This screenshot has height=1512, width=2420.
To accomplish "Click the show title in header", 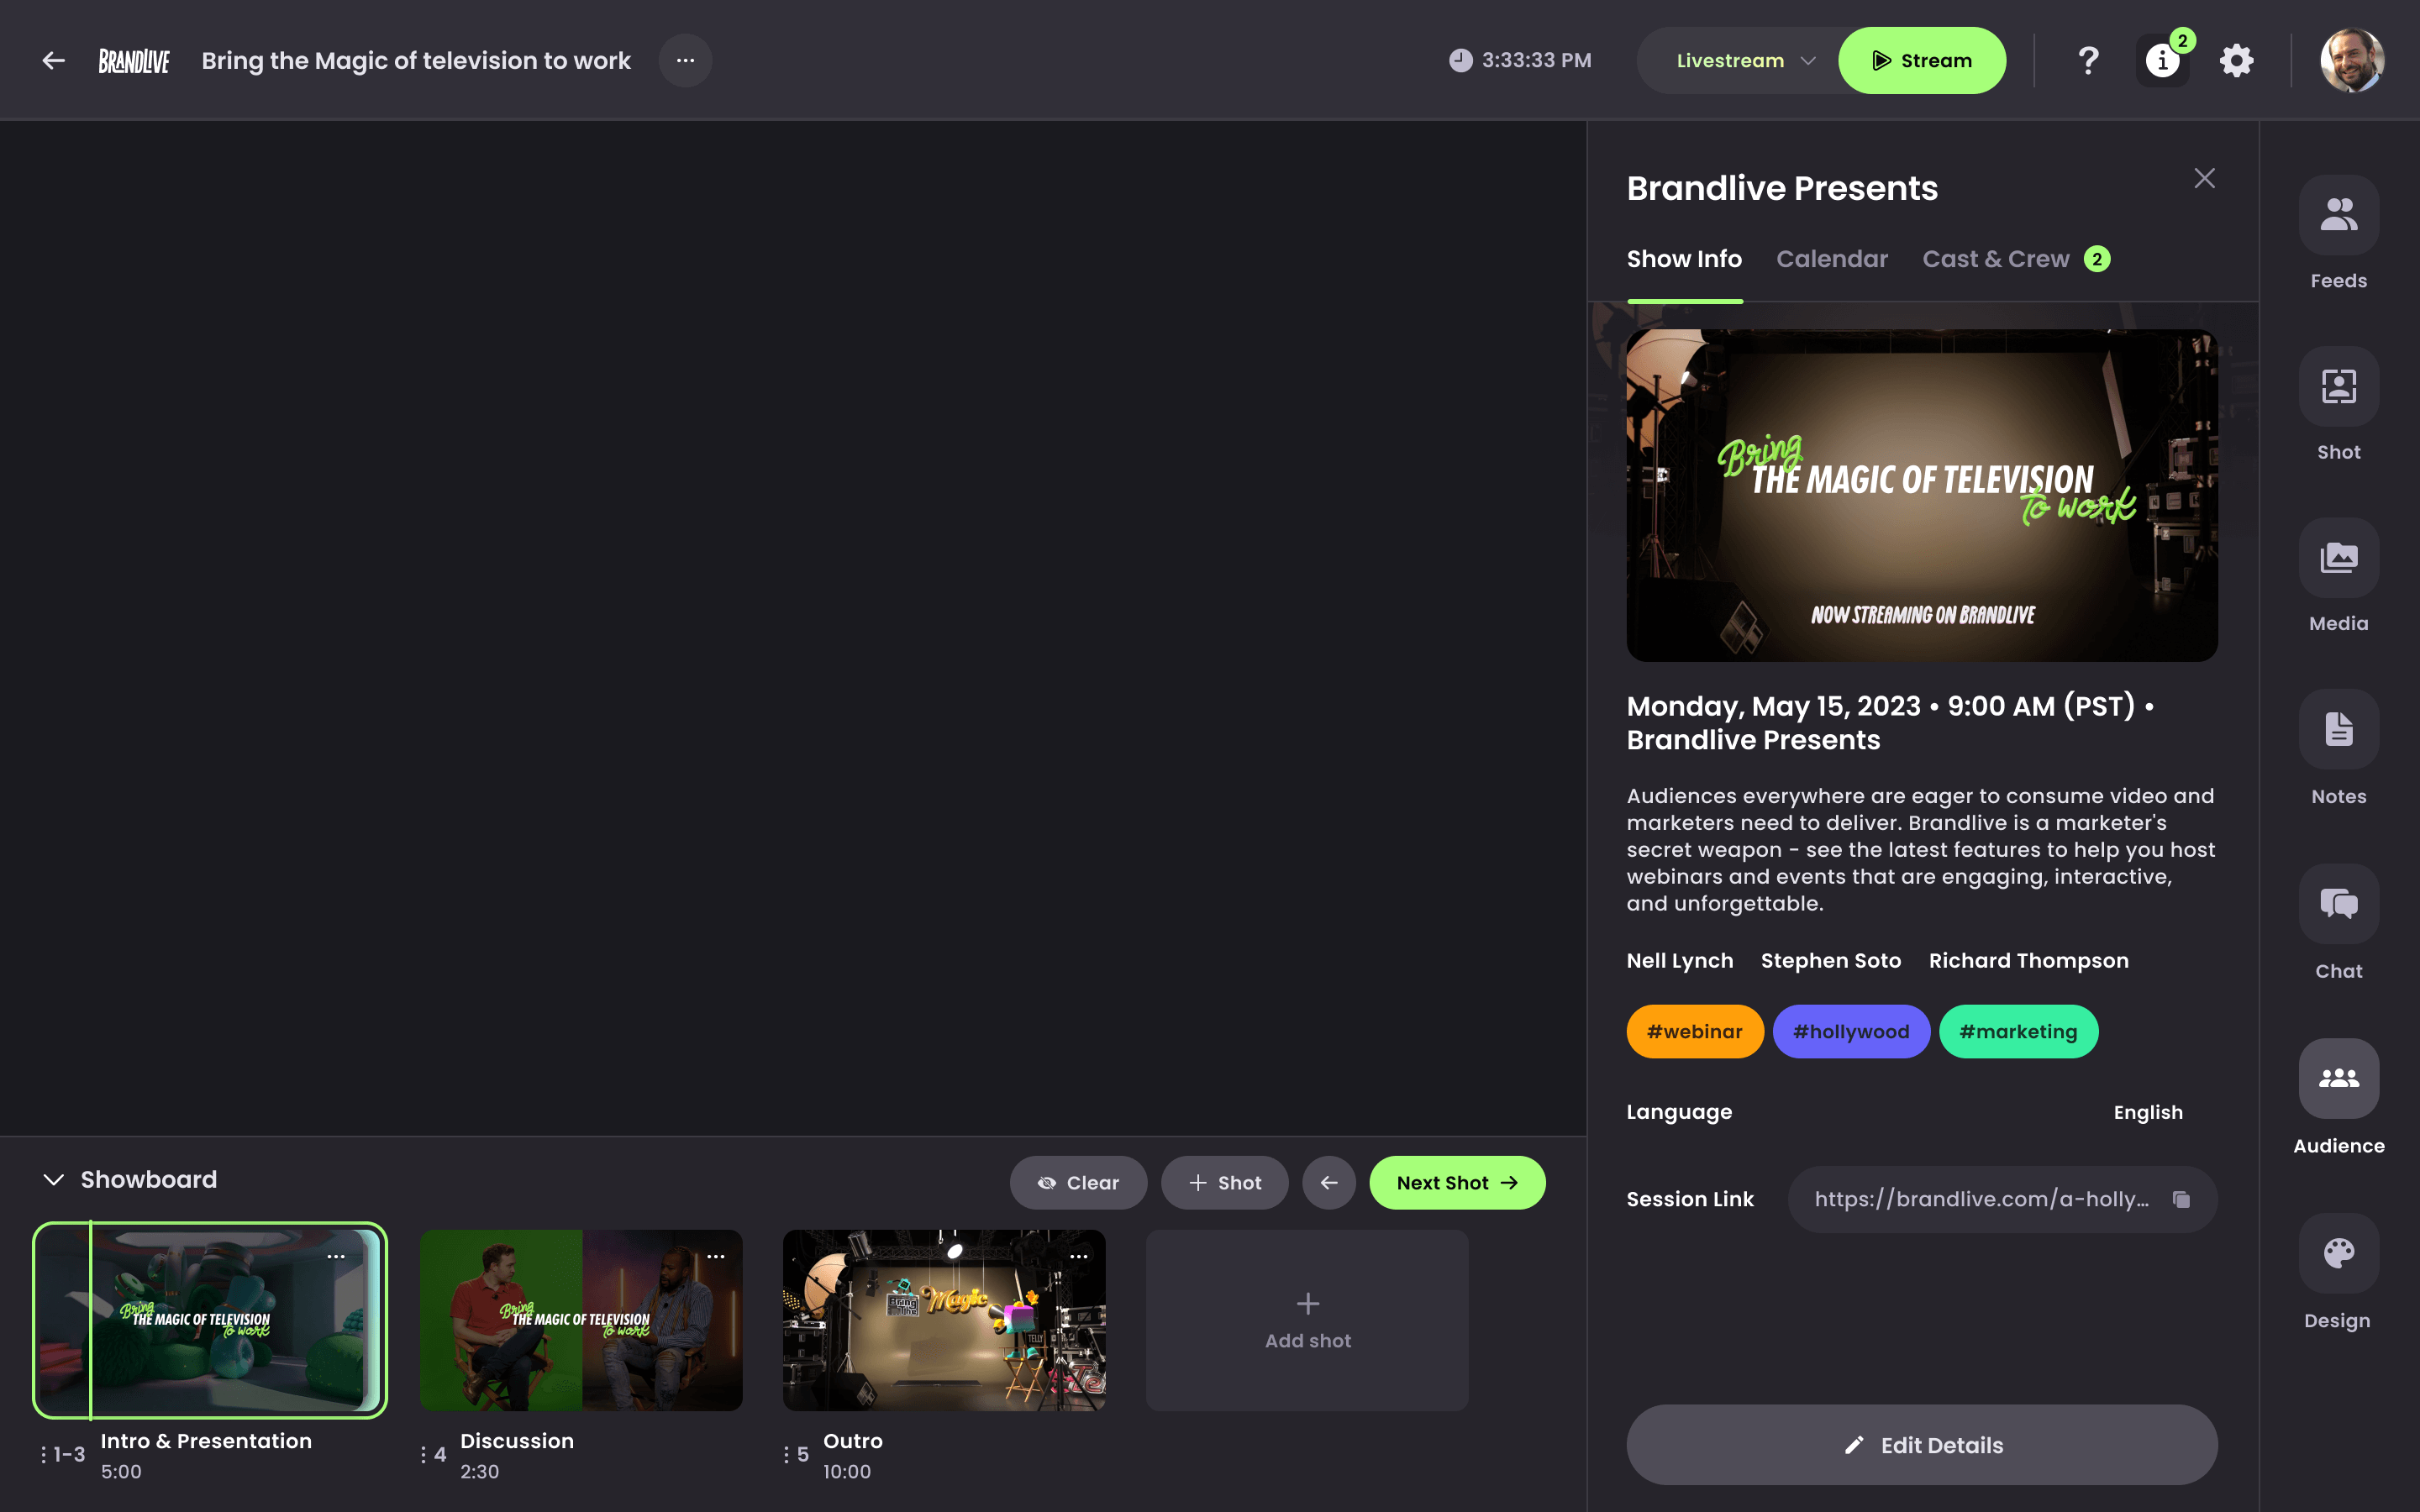I will [416, 61].
